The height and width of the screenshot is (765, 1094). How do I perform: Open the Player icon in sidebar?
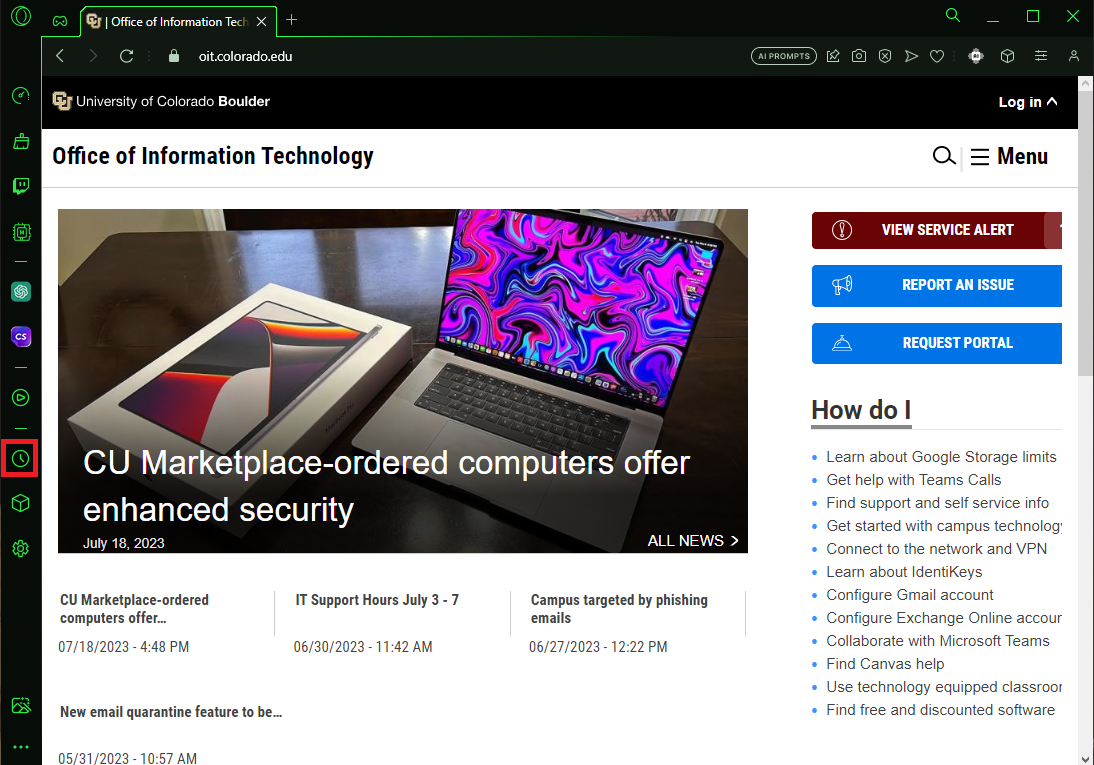20,397
